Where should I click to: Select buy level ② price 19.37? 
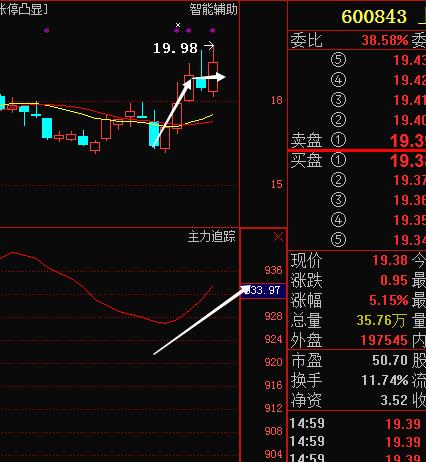tap(409, 180)
